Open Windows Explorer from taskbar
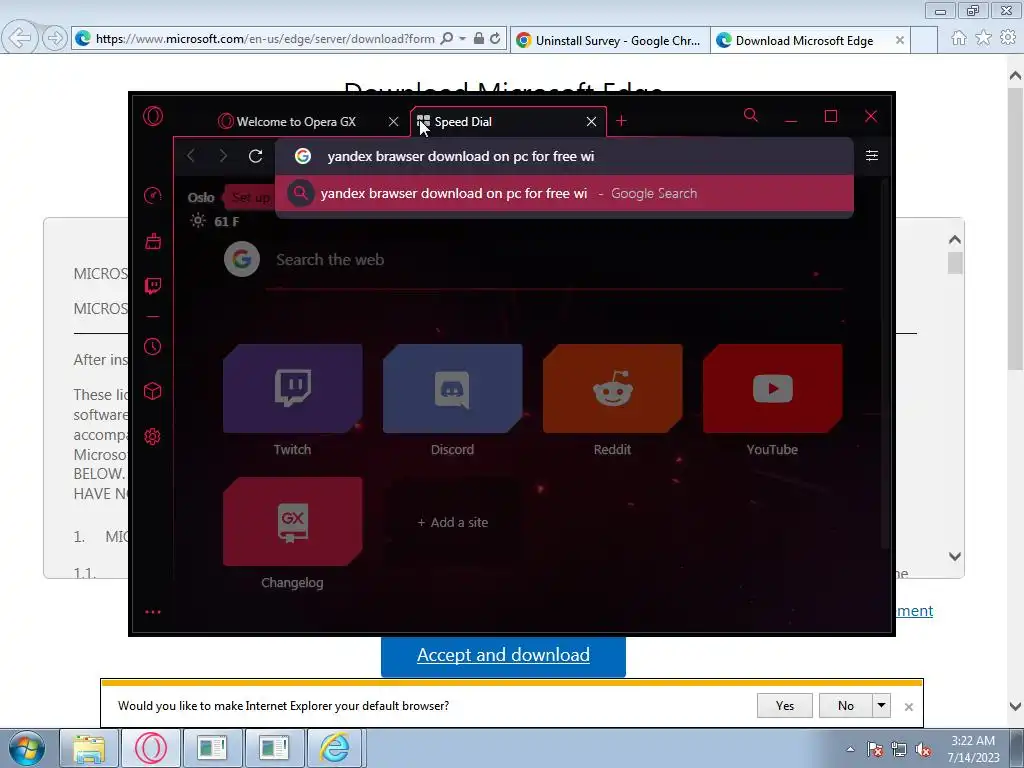Image resolution: width=1024 pixels, height=768 pixels. [89, 748]
